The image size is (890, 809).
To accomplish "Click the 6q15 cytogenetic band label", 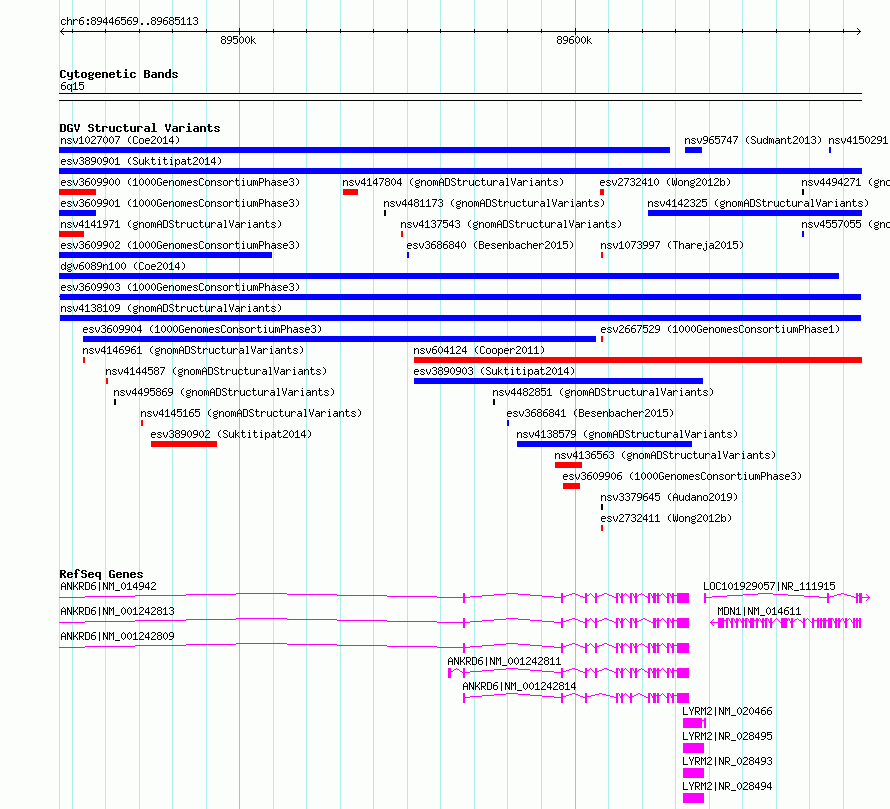I will click(72, 86).
